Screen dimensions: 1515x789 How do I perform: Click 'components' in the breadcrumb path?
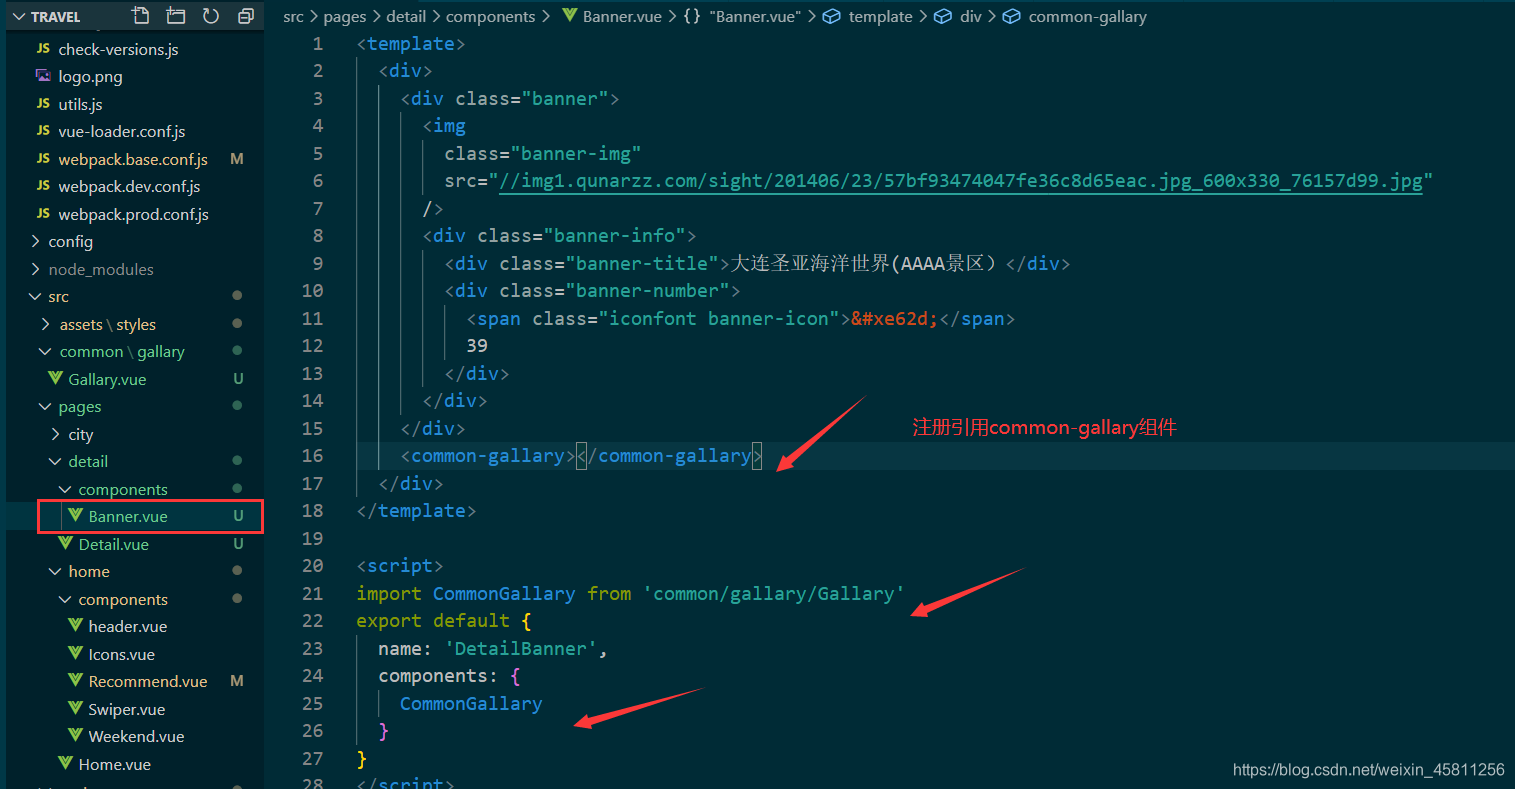pos(490,17)
